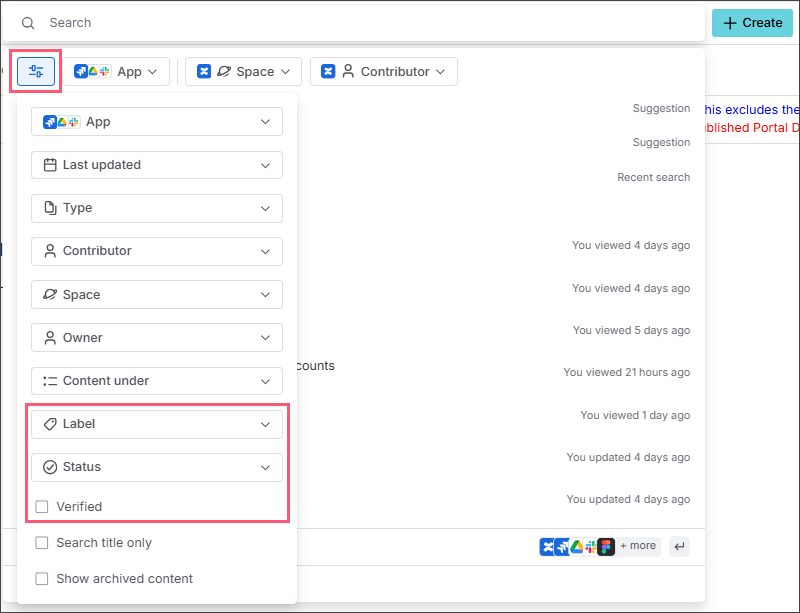The height and width of the screenshot is (613, 800).
Task: Enable the Verified checkbox
Action: tap(42, 507)
